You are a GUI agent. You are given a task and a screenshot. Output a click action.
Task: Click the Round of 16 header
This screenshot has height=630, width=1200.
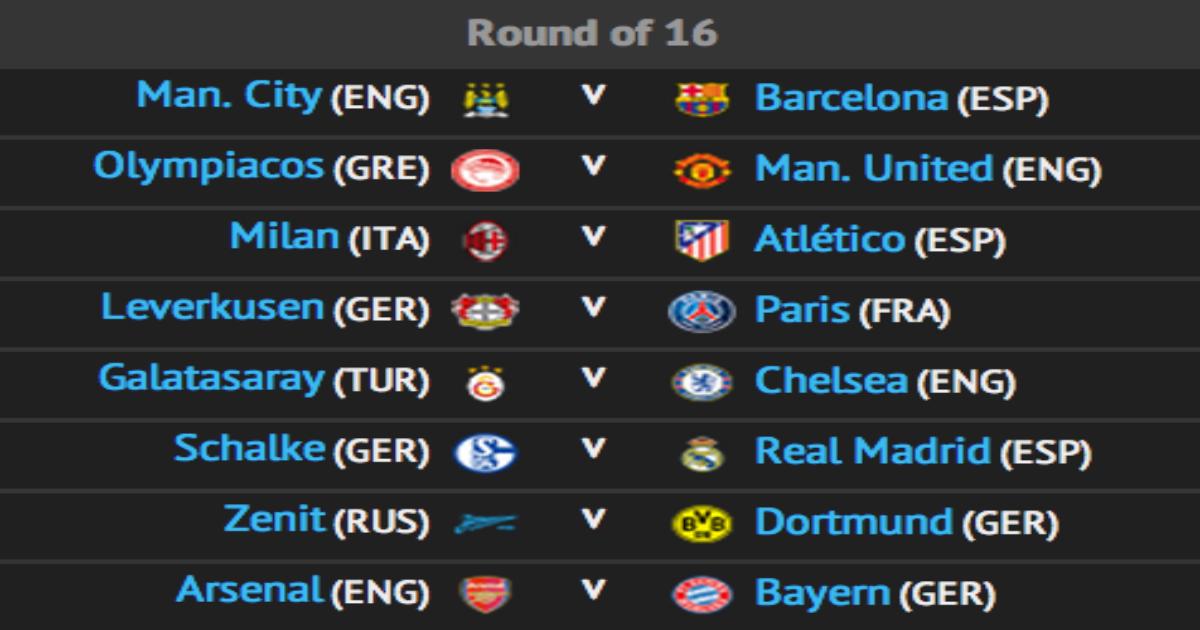(592, 34)
